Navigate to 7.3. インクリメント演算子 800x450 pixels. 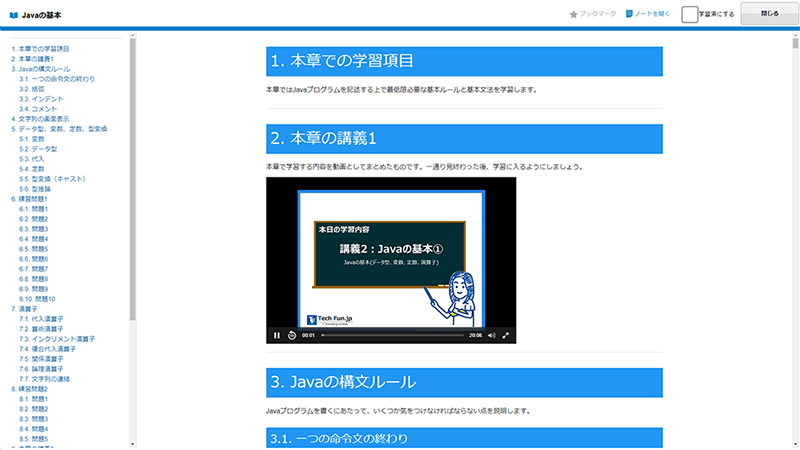tap(57, 339)
